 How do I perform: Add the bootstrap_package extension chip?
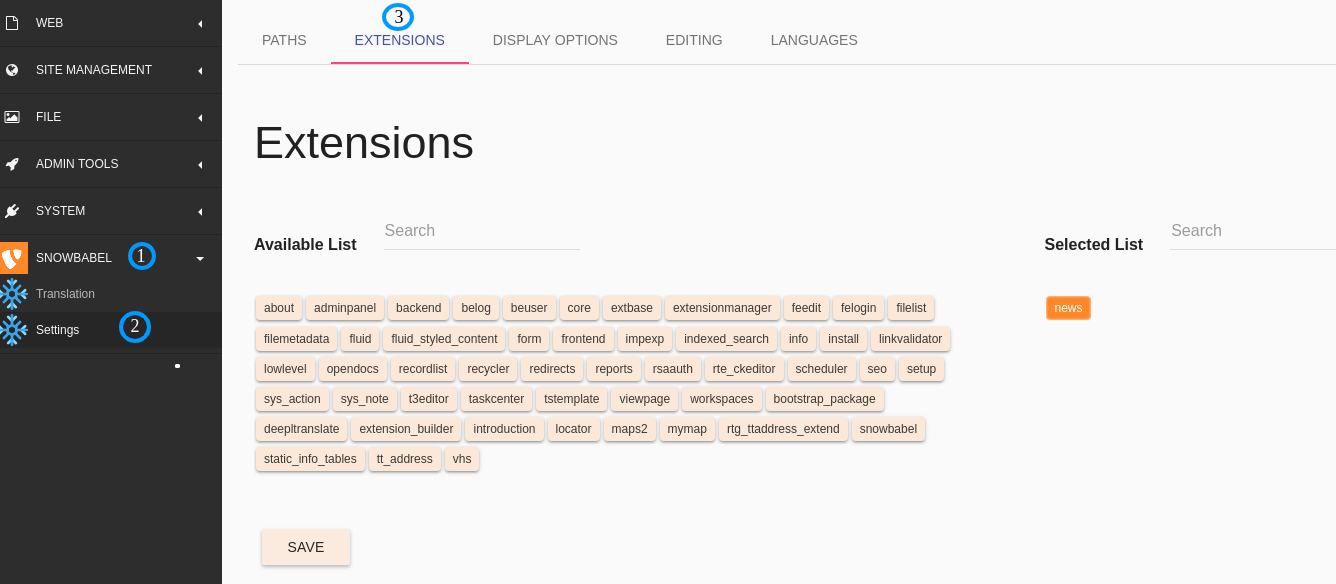824,399
